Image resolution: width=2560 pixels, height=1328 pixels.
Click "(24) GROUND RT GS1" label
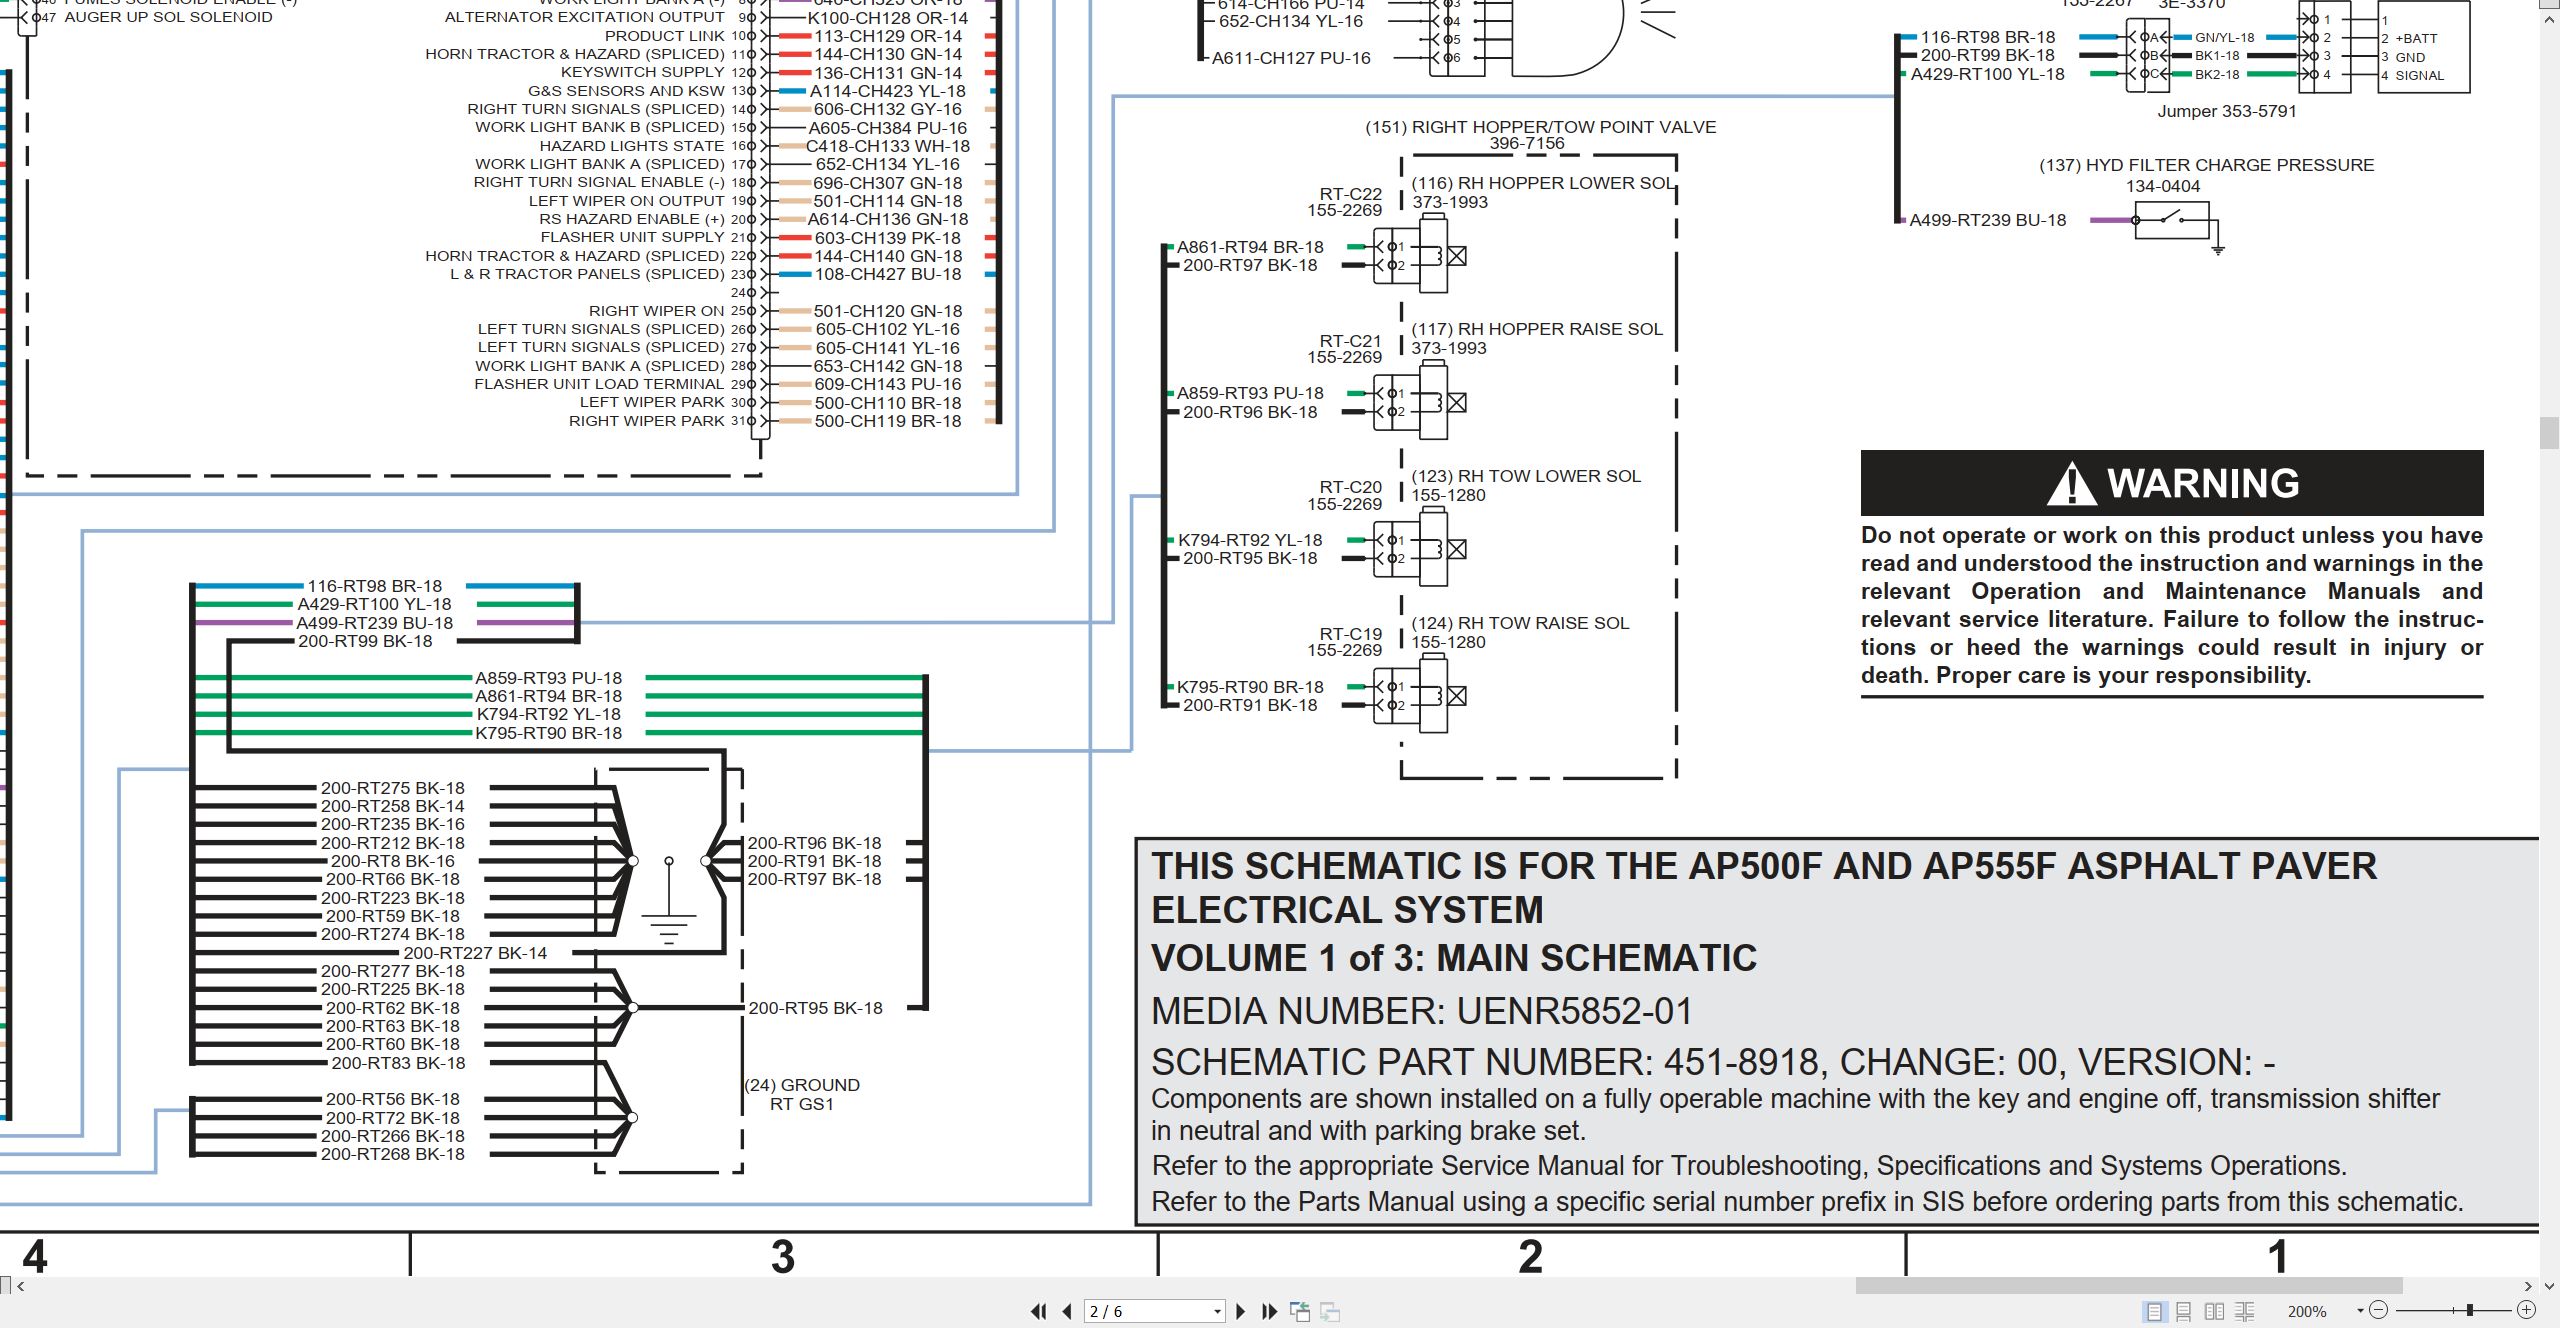(802, 1094)
